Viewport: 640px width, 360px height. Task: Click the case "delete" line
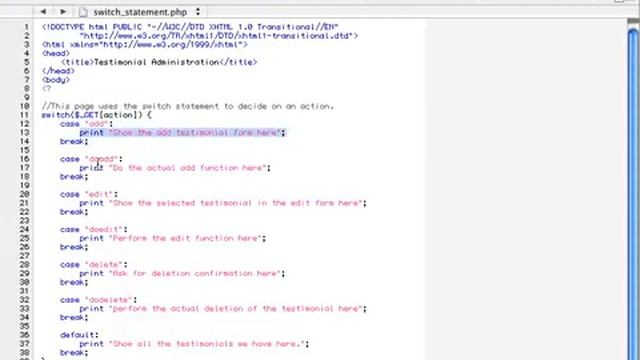[93, 264]
